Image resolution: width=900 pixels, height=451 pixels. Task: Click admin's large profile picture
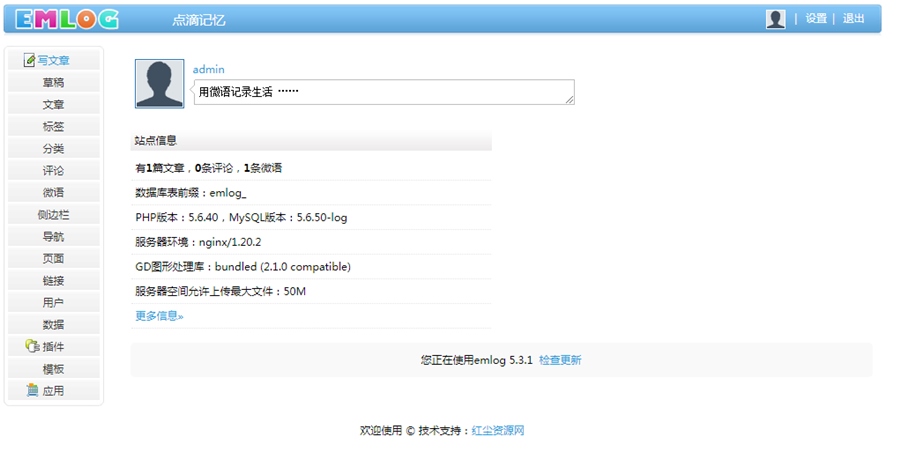tap(160, 84)
